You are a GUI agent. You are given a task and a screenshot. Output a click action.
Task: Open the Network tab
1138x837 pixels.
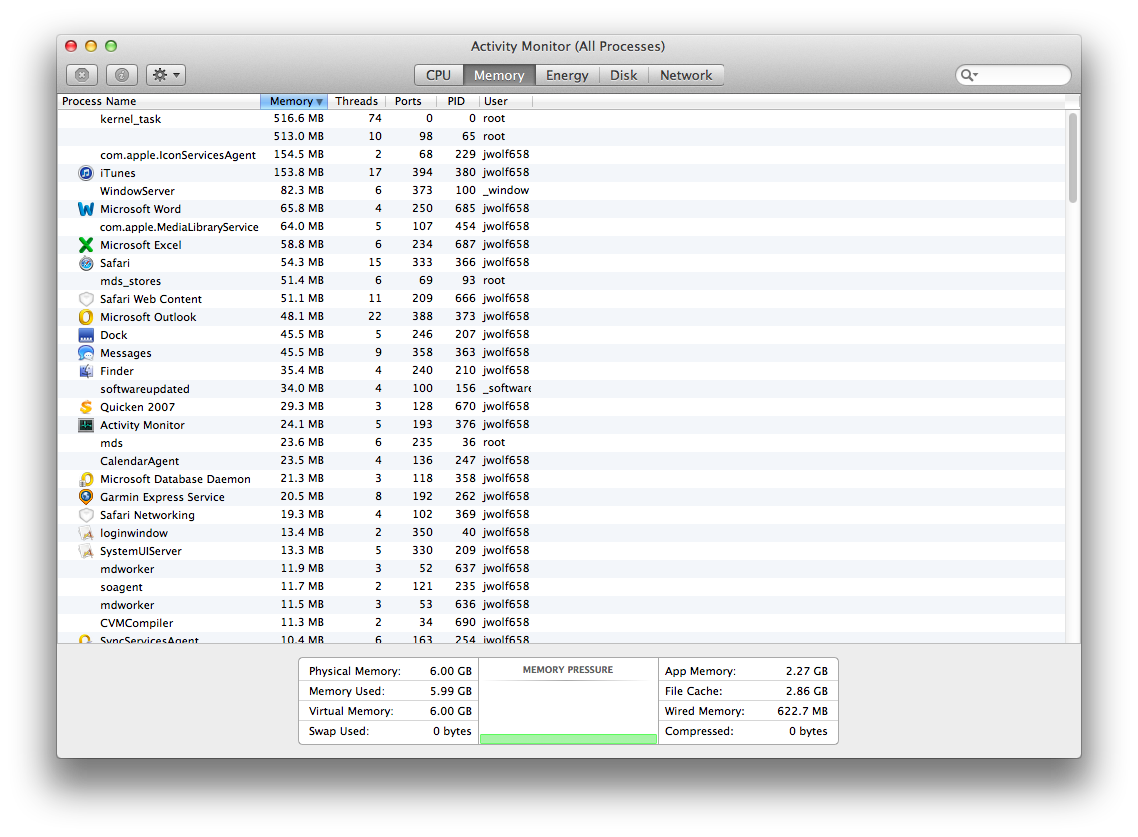pyautogui.click(x=686, y=75)
